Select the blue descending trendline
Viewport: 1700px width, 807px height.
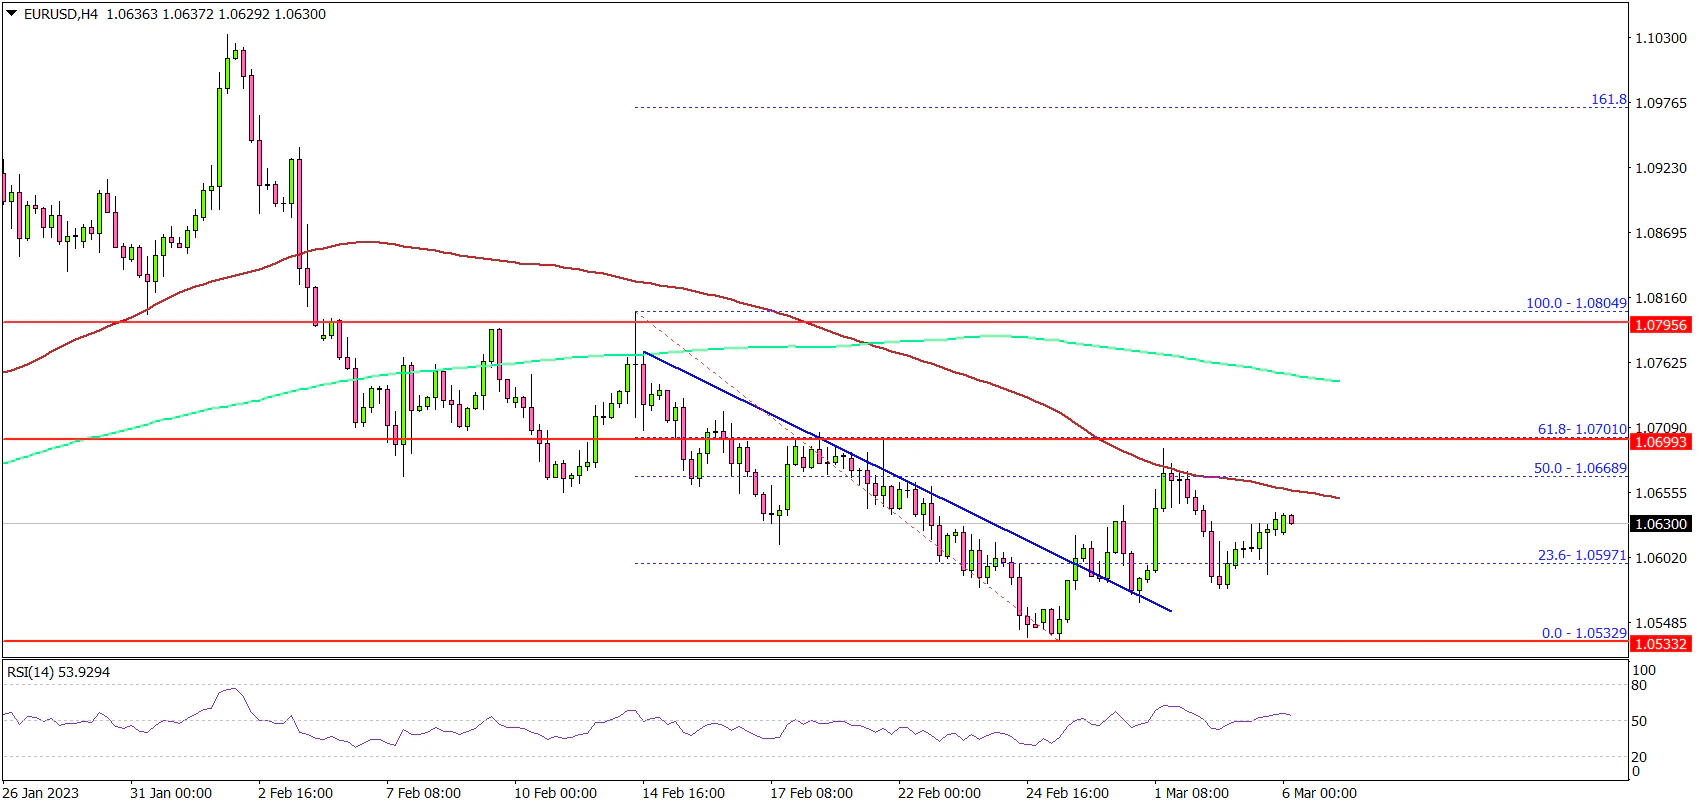tap(900, 478)
